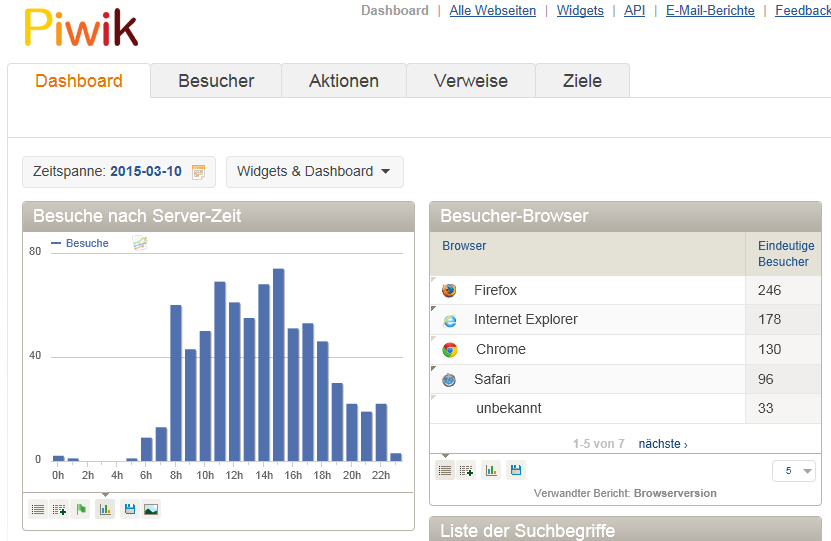Click the unbekannt row label
This screenshot has height=541, width=831.
[509, 409]
